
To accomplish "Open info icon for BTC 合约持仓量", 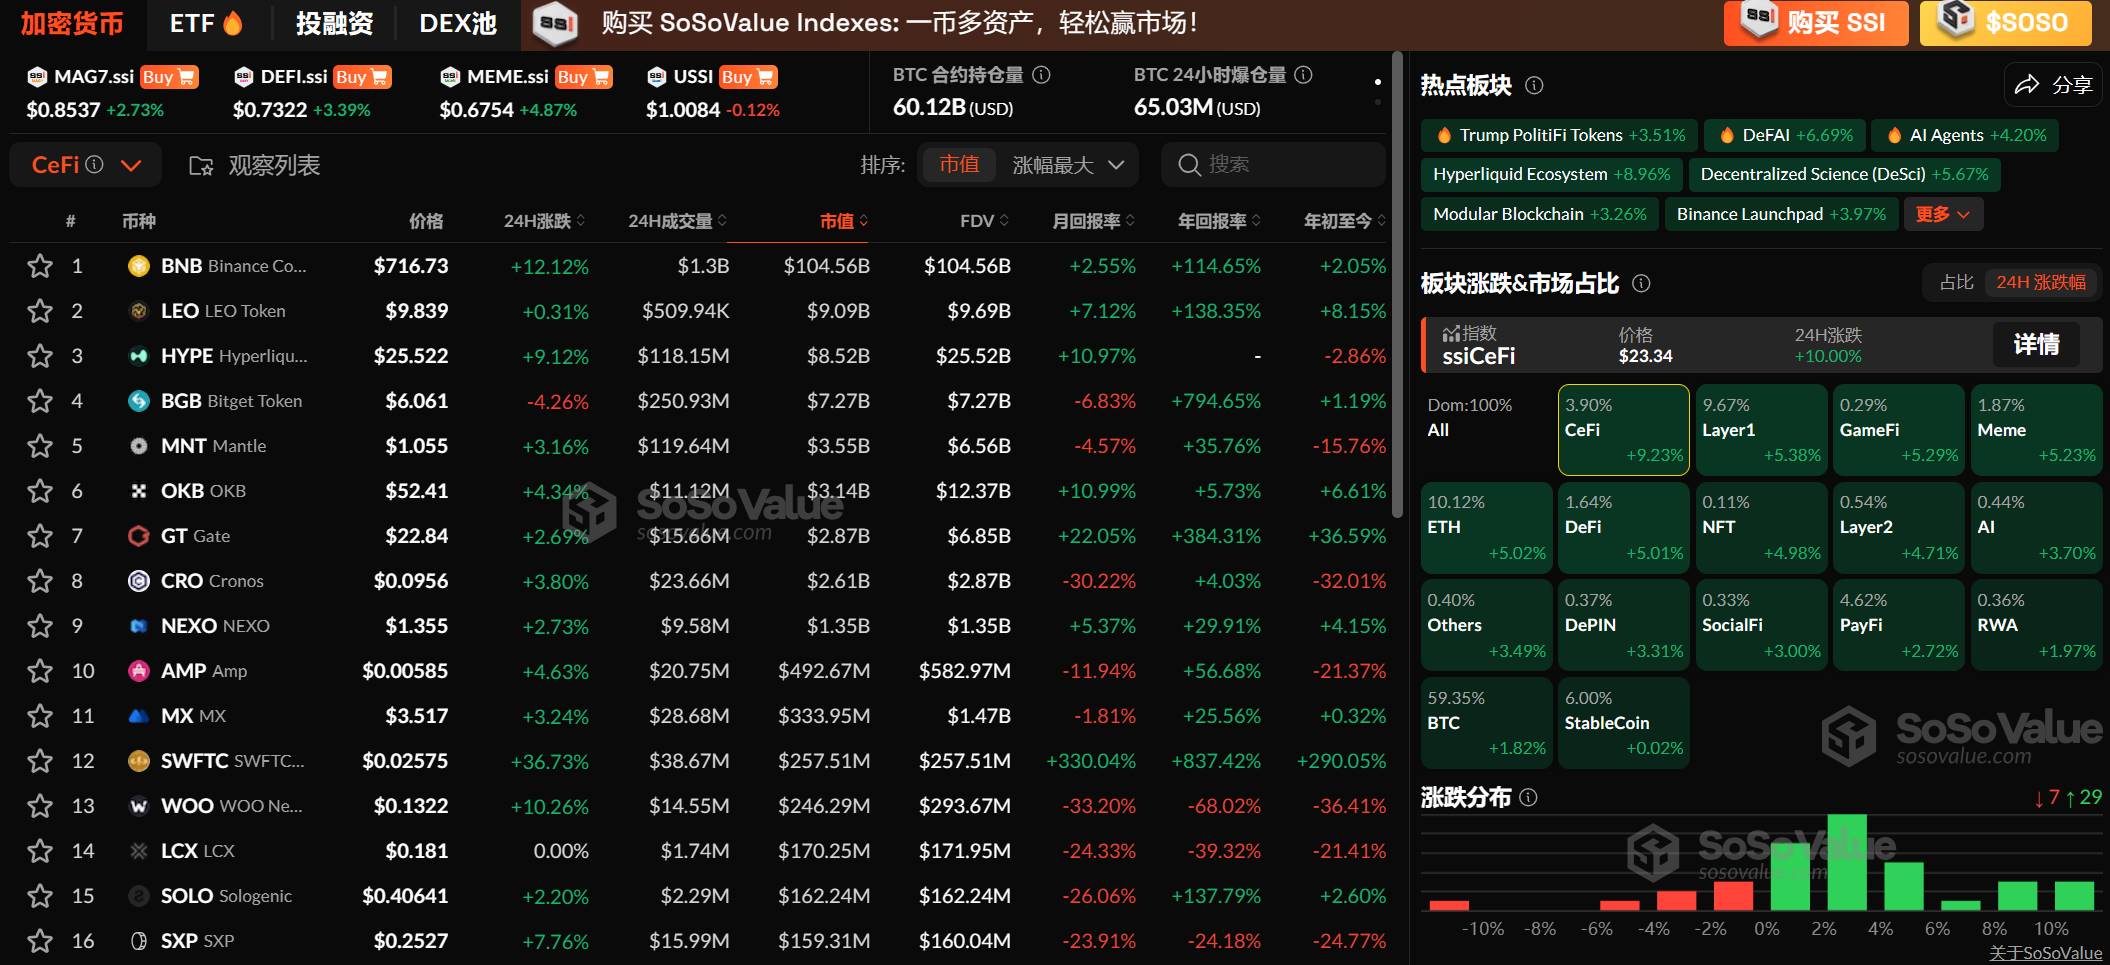I will 1041,75.
